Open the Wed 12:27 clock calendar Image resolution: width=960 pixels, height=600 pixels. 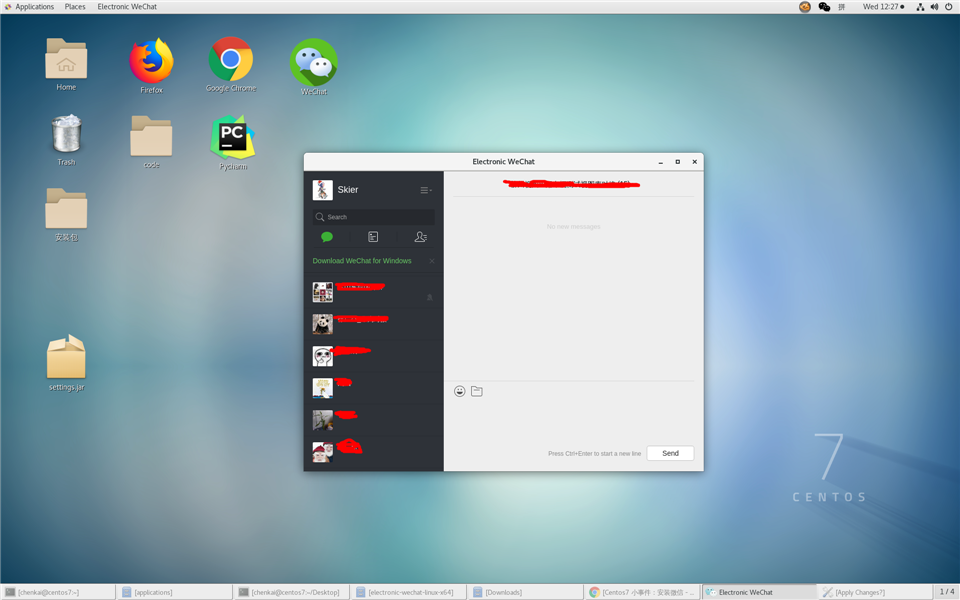(883, 7)
